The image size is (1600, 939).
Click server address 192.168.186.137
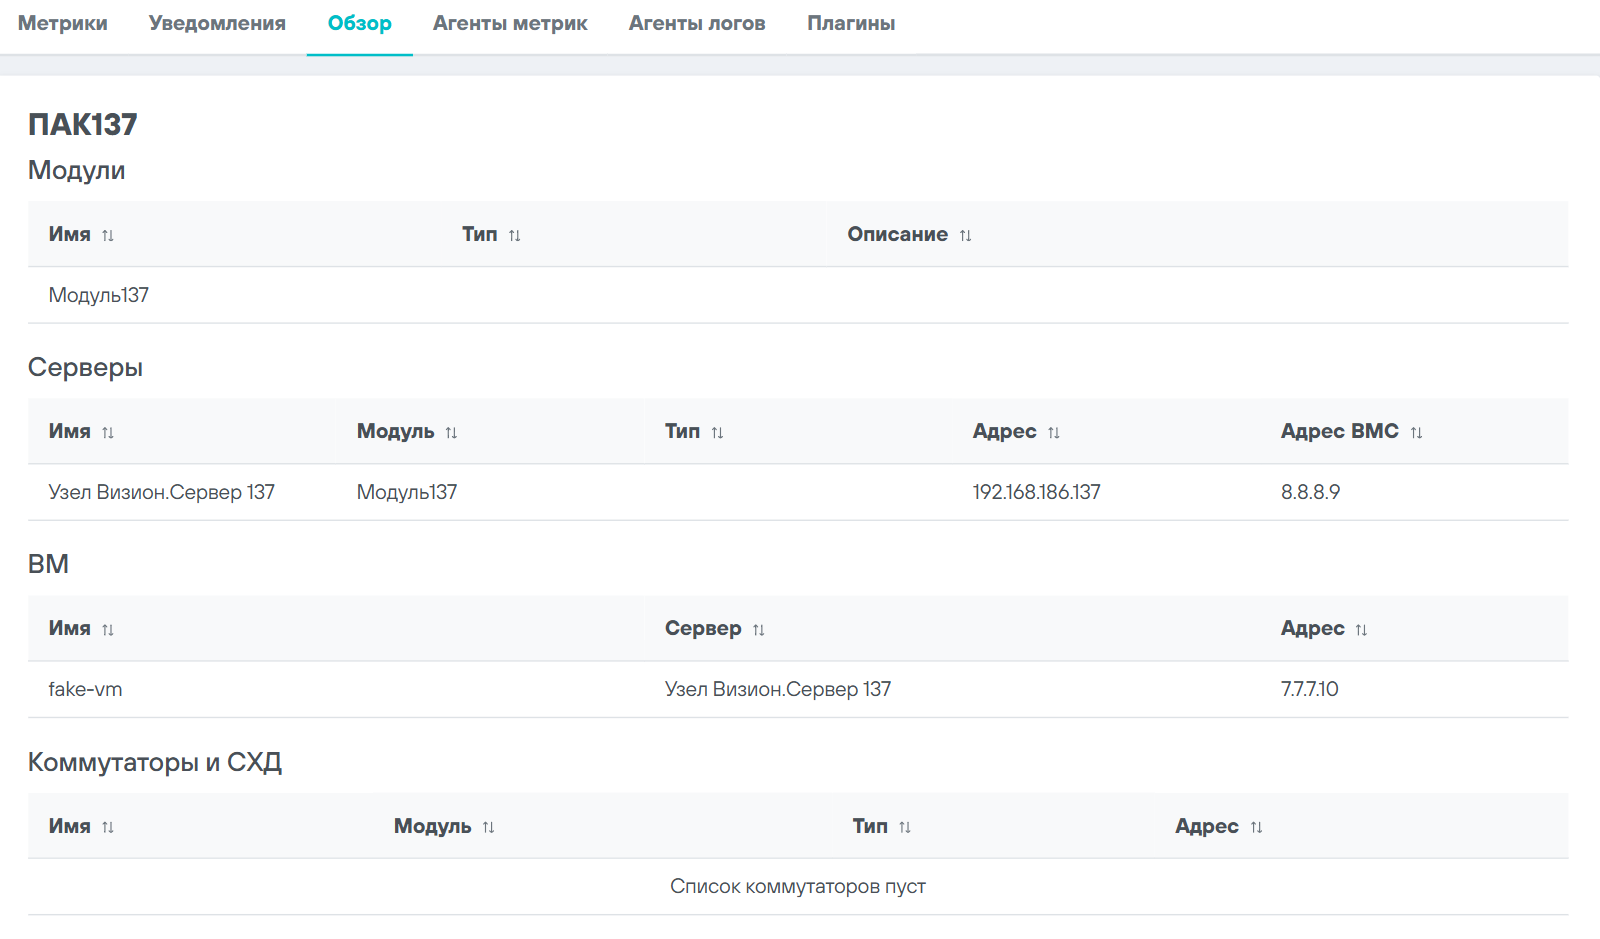tap(1036, 492)
